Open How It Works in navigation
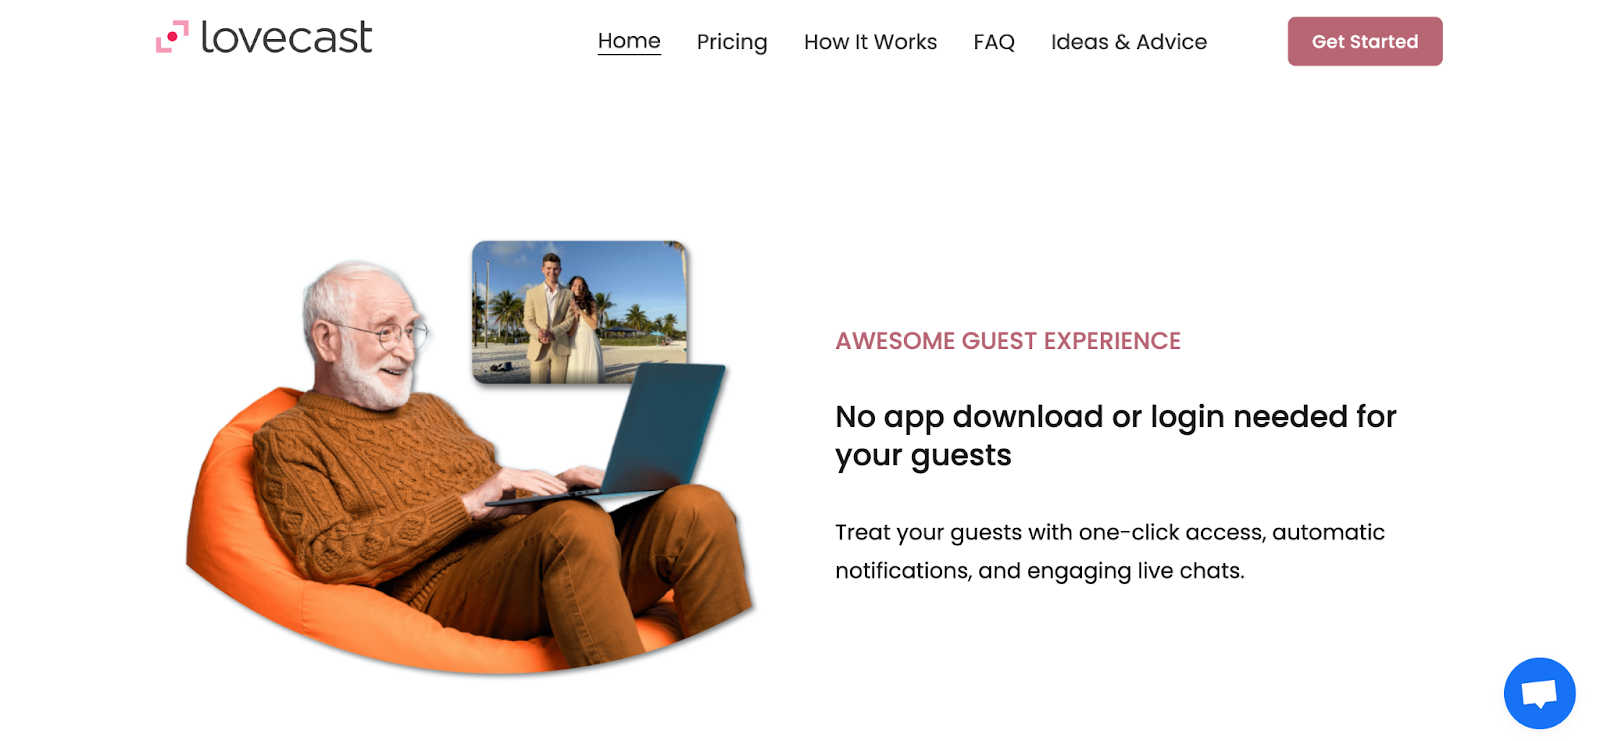The width and height of the screenshot is (1600, 741). (x=870, y=42)
